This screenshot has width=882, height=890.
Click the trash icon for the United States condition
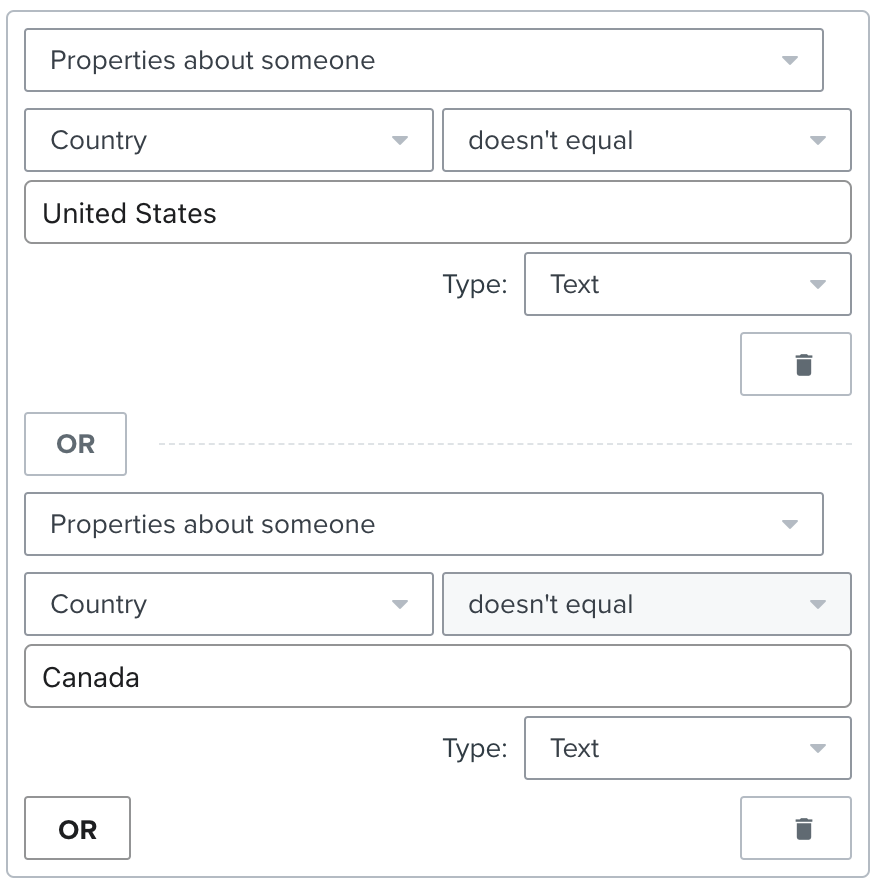coord(795,364)
